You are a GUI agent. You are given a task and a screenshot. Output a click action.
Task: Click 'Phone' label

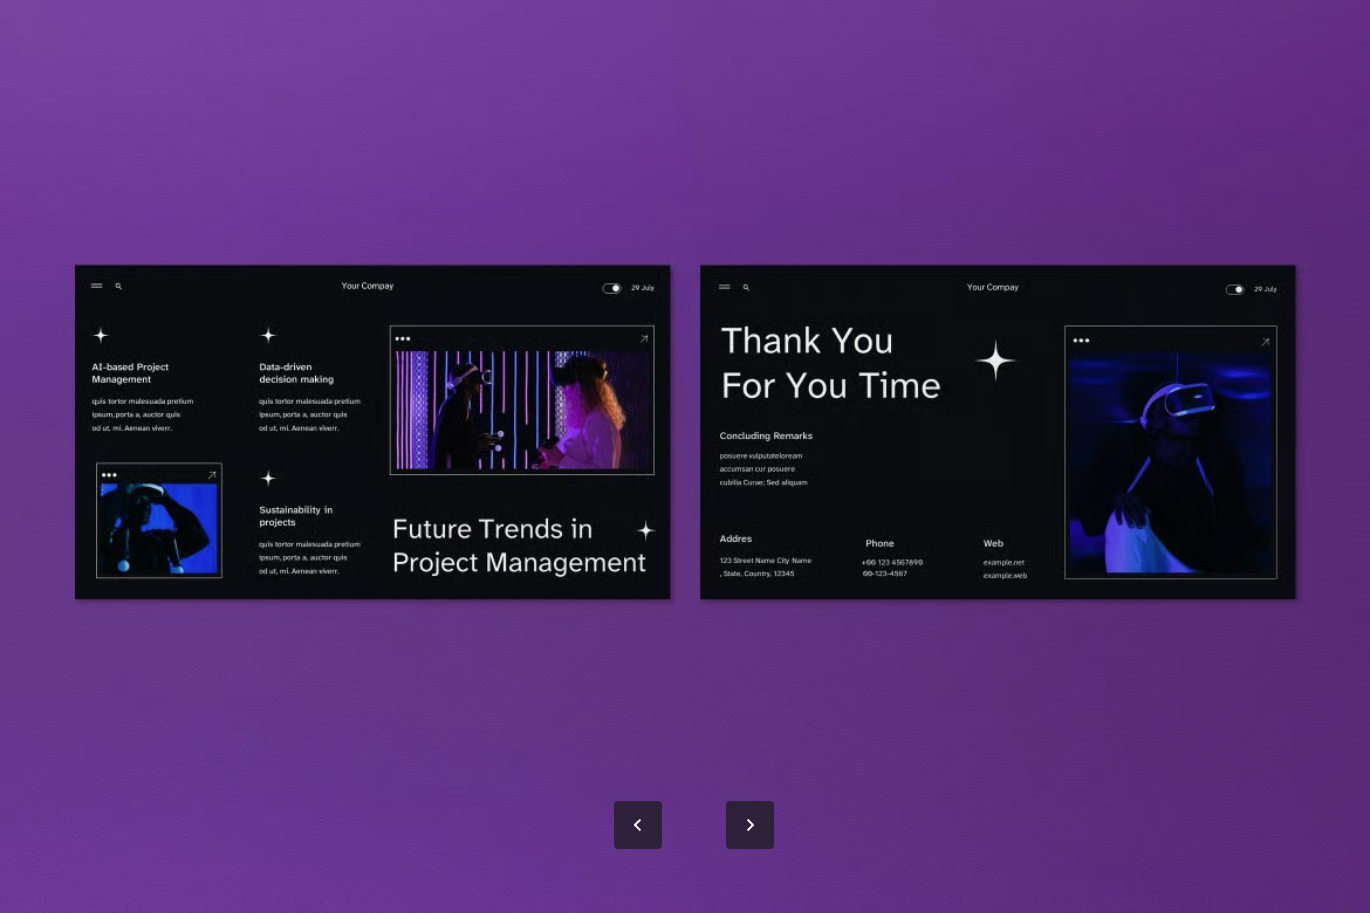880,544
